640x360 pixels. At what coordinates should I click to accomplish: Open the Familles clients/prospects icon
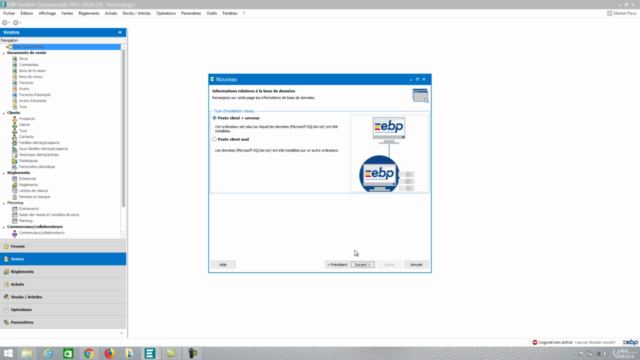tap(15, 143)
